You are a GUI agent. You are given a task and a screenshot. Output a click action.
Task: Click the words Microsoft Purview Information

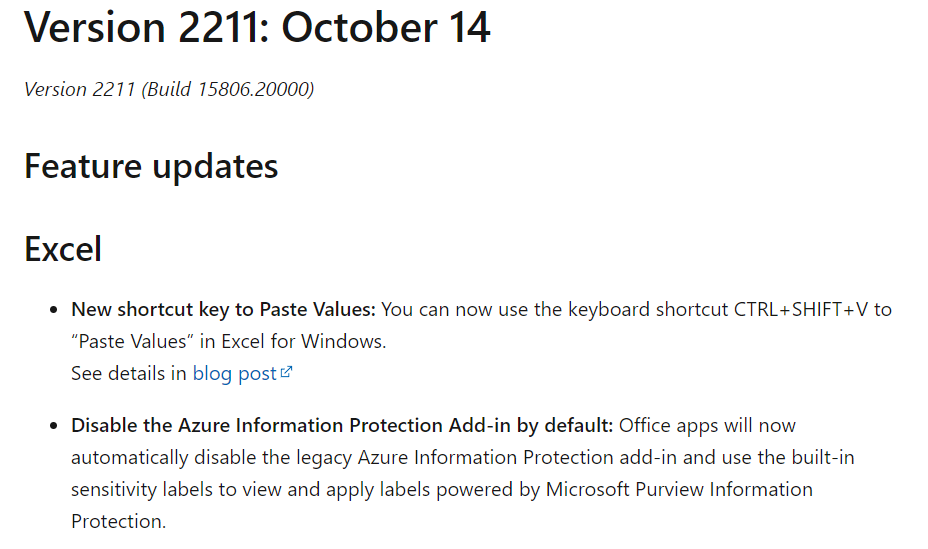tap(679, 489)
